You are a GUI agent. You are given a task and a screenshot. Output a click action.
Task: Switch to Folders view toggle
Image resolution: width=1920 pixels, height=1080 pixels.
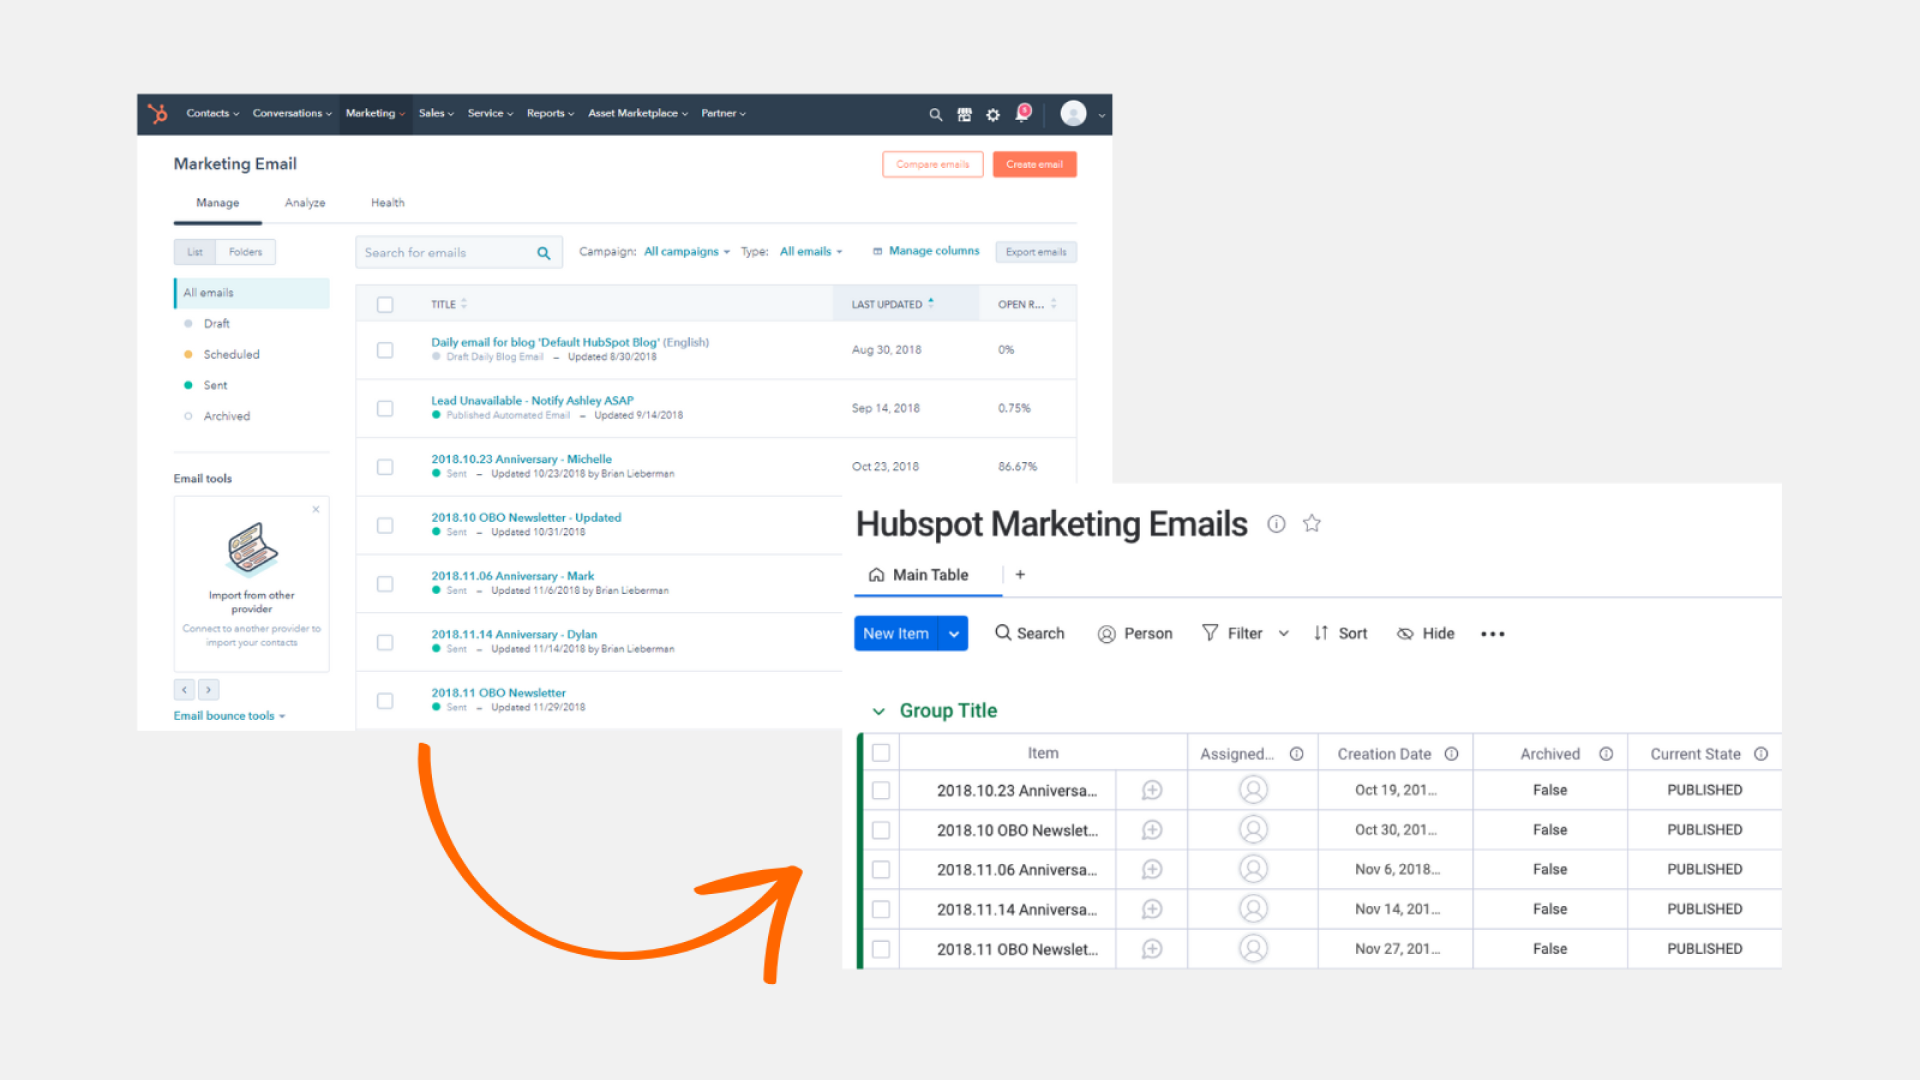coord(245,252)
